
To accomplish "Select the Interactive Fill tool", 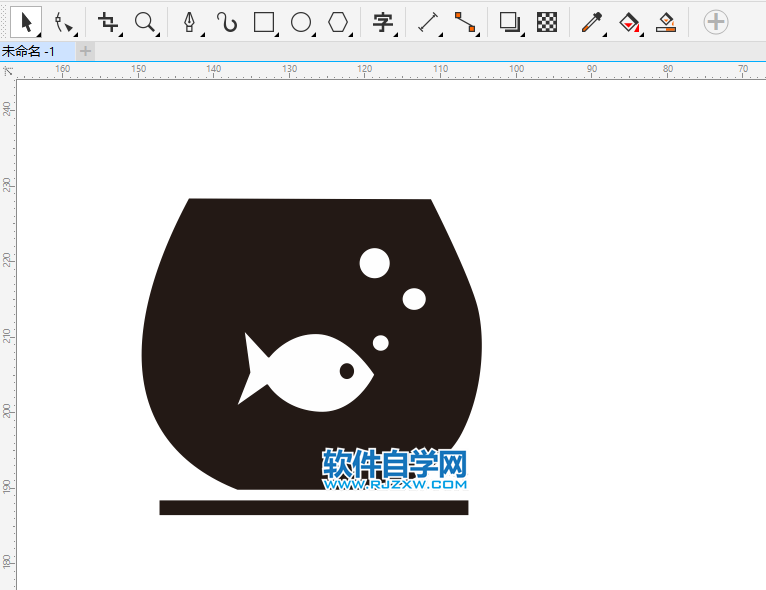I will (x=629, y=22).
